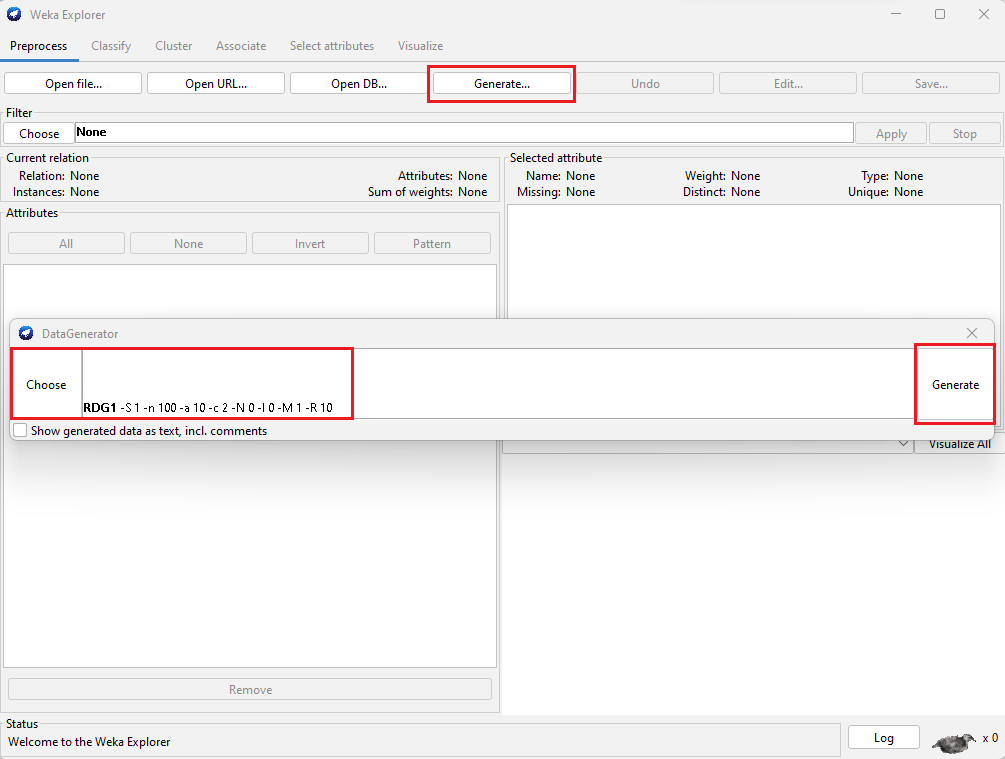This screenshot has height=759, width=1005.
Task: Click the status message Welcome to the Weka Explorer
Action: pyautogui.click(x=89, y=742)
